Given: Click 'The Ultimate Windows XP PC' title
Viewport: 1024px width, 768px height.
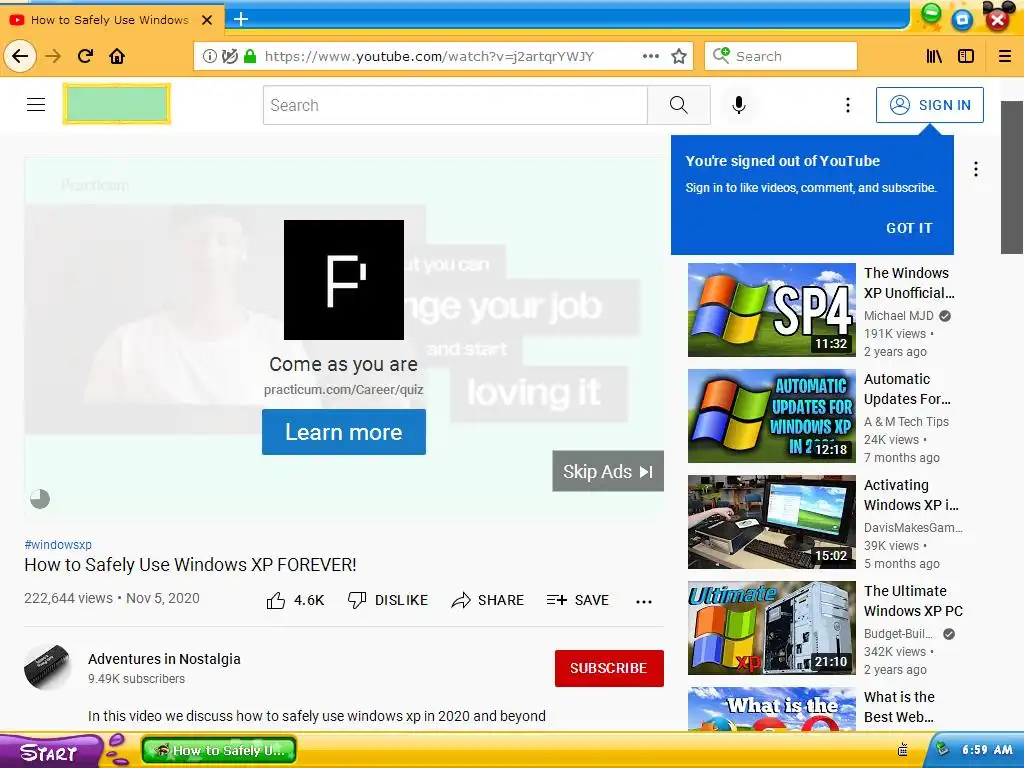Looking at the screenshot, I should [913, 601].
